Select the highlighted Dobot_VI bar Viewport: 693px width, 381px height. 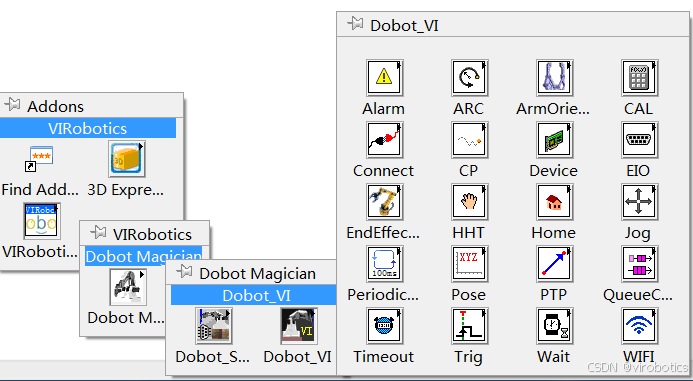click(254, 295)
